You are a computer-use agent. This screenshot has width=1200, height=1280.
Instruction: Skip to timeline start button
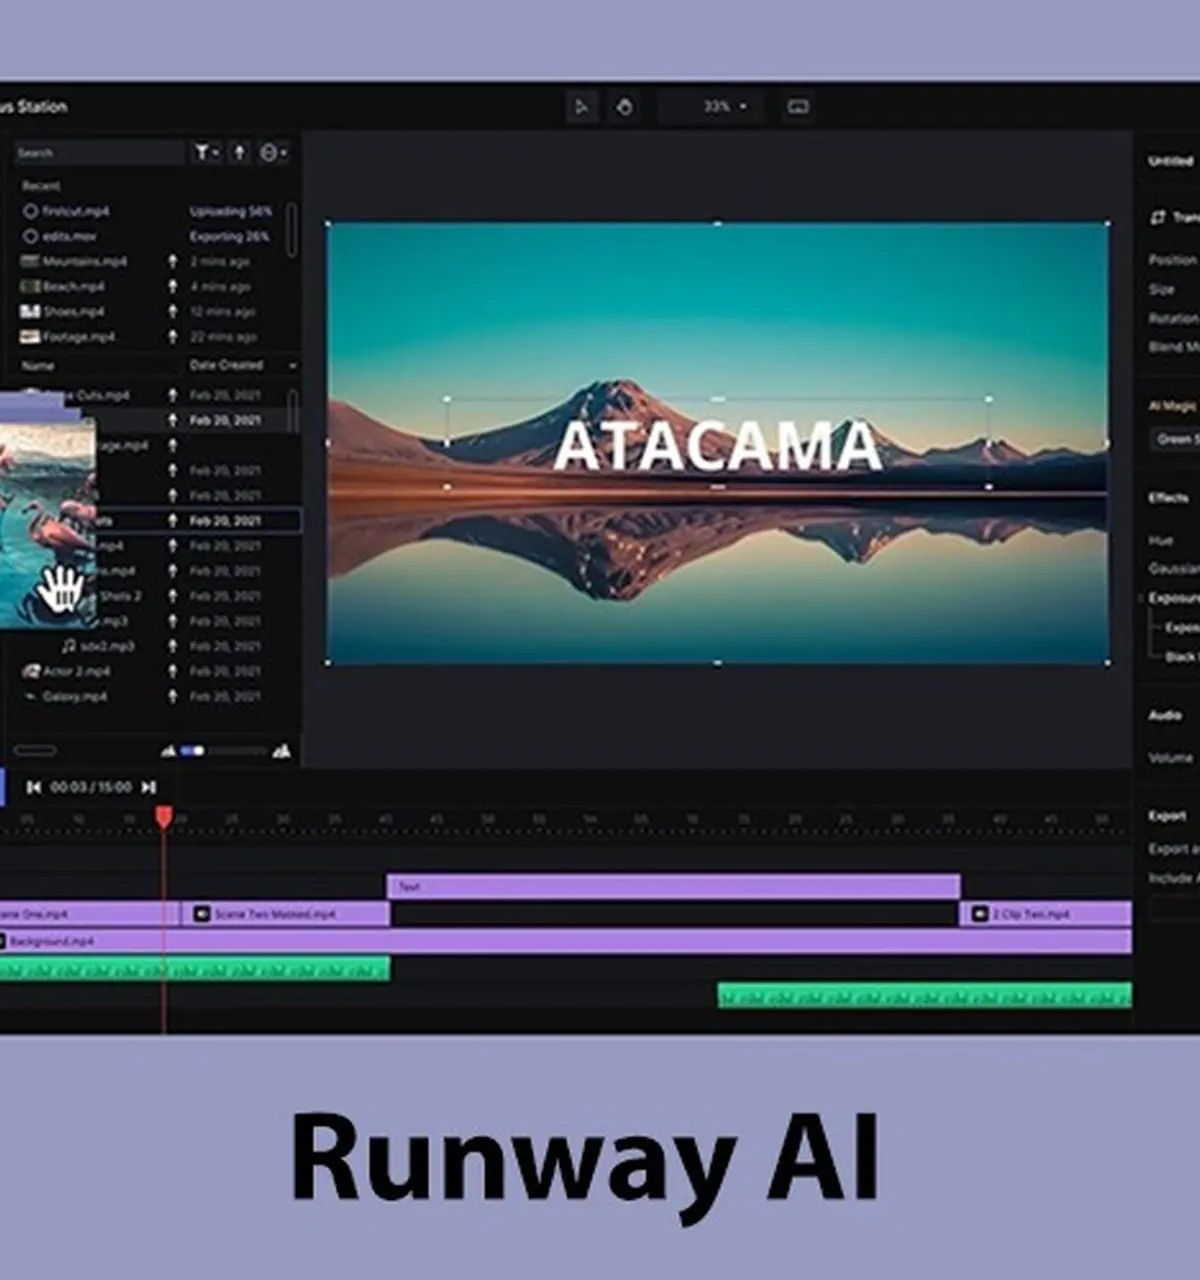tap(33, 787)
